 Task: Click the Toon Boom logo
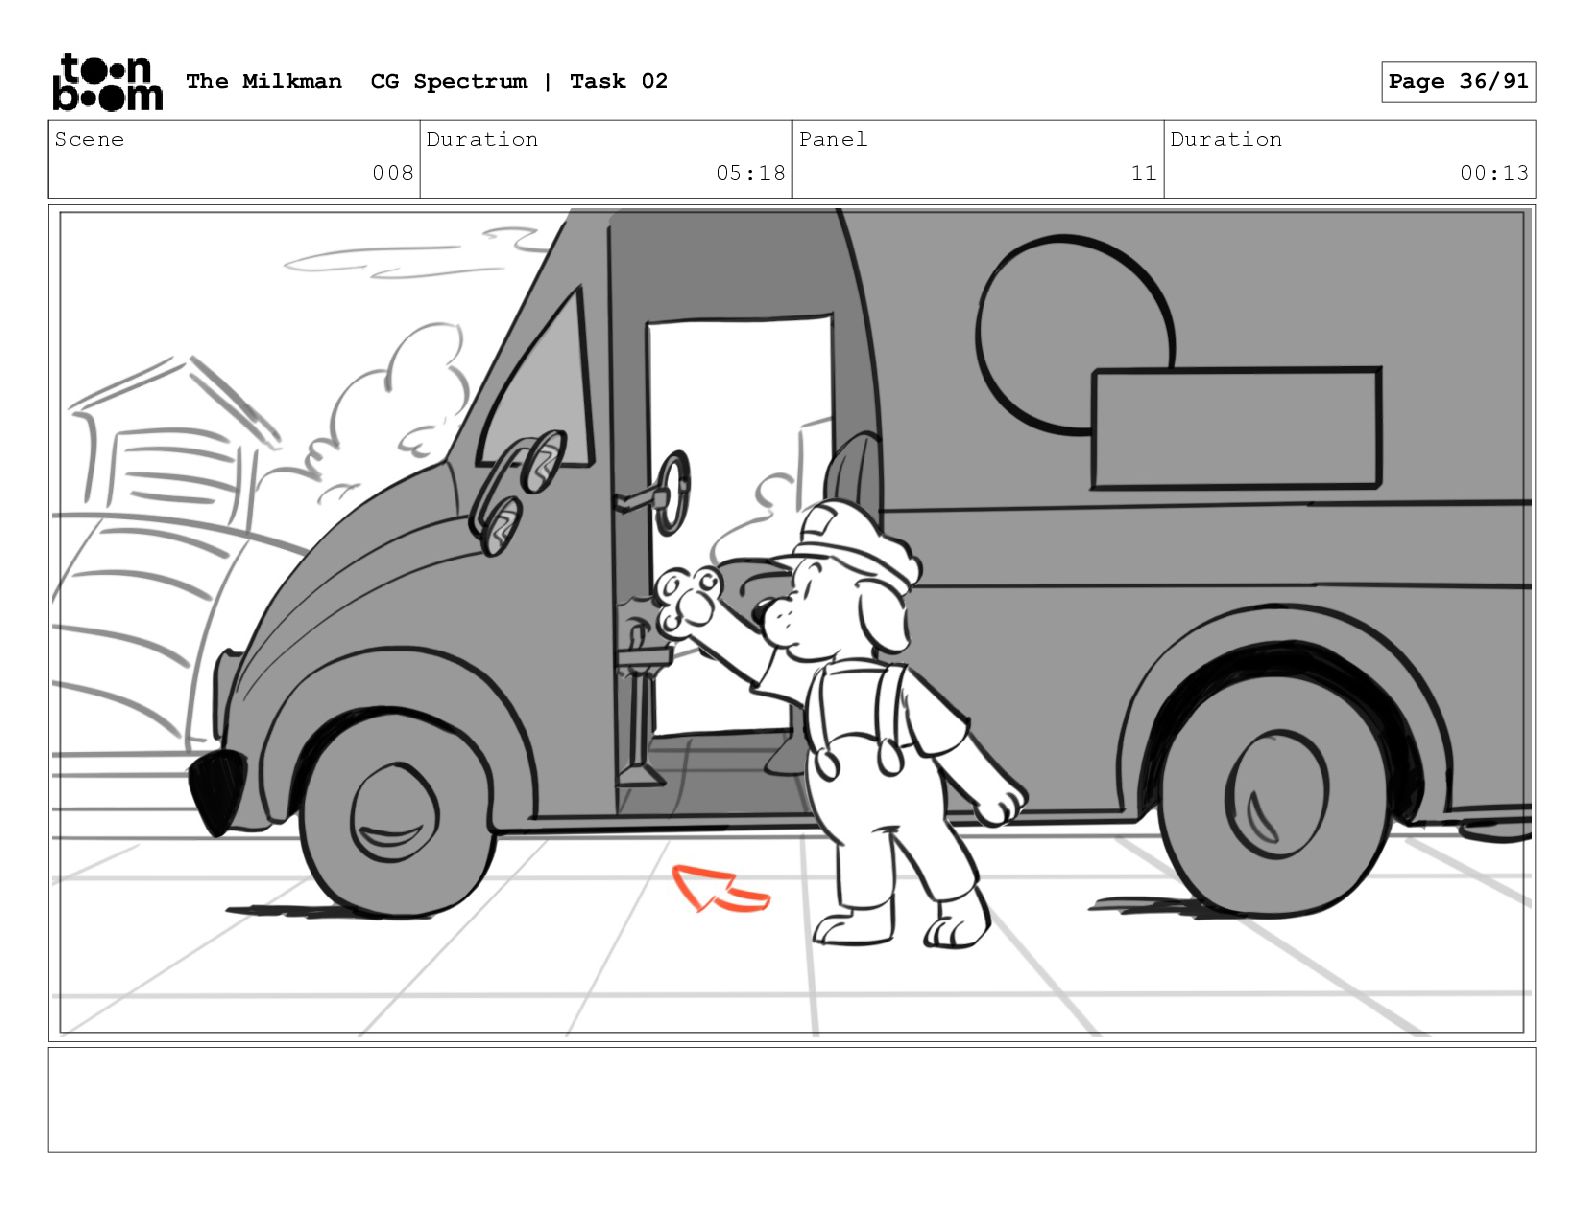coord(107,81)
